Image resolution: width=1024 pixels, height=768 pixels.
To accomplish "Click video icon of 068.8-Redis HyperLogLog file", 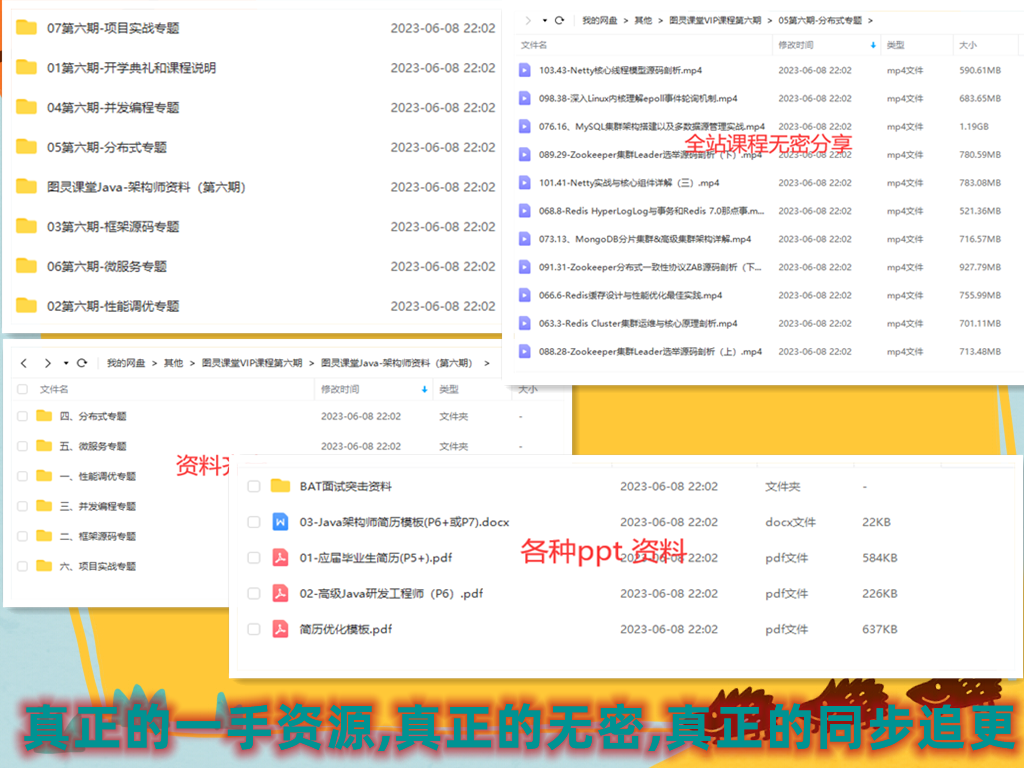I will pos(524,210).
